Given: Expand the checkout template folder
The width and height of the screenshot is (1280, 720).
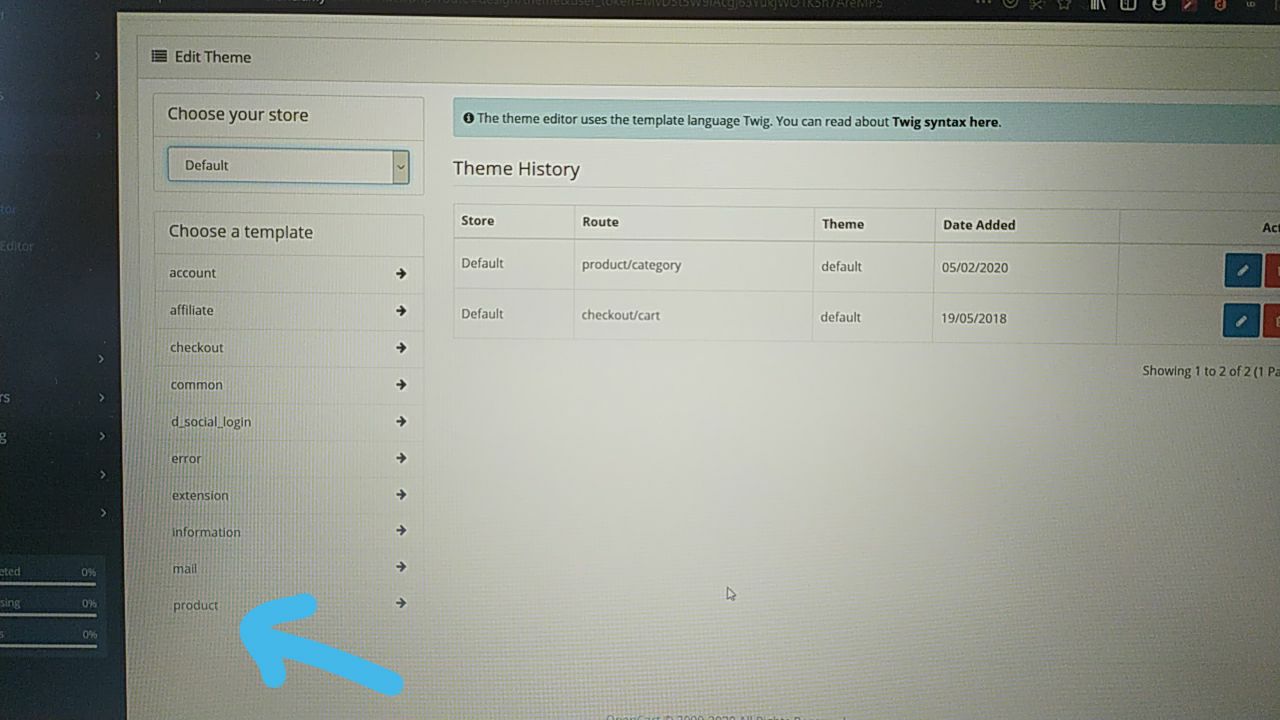Looking at the screenshot, I should [x=289, y=347].
